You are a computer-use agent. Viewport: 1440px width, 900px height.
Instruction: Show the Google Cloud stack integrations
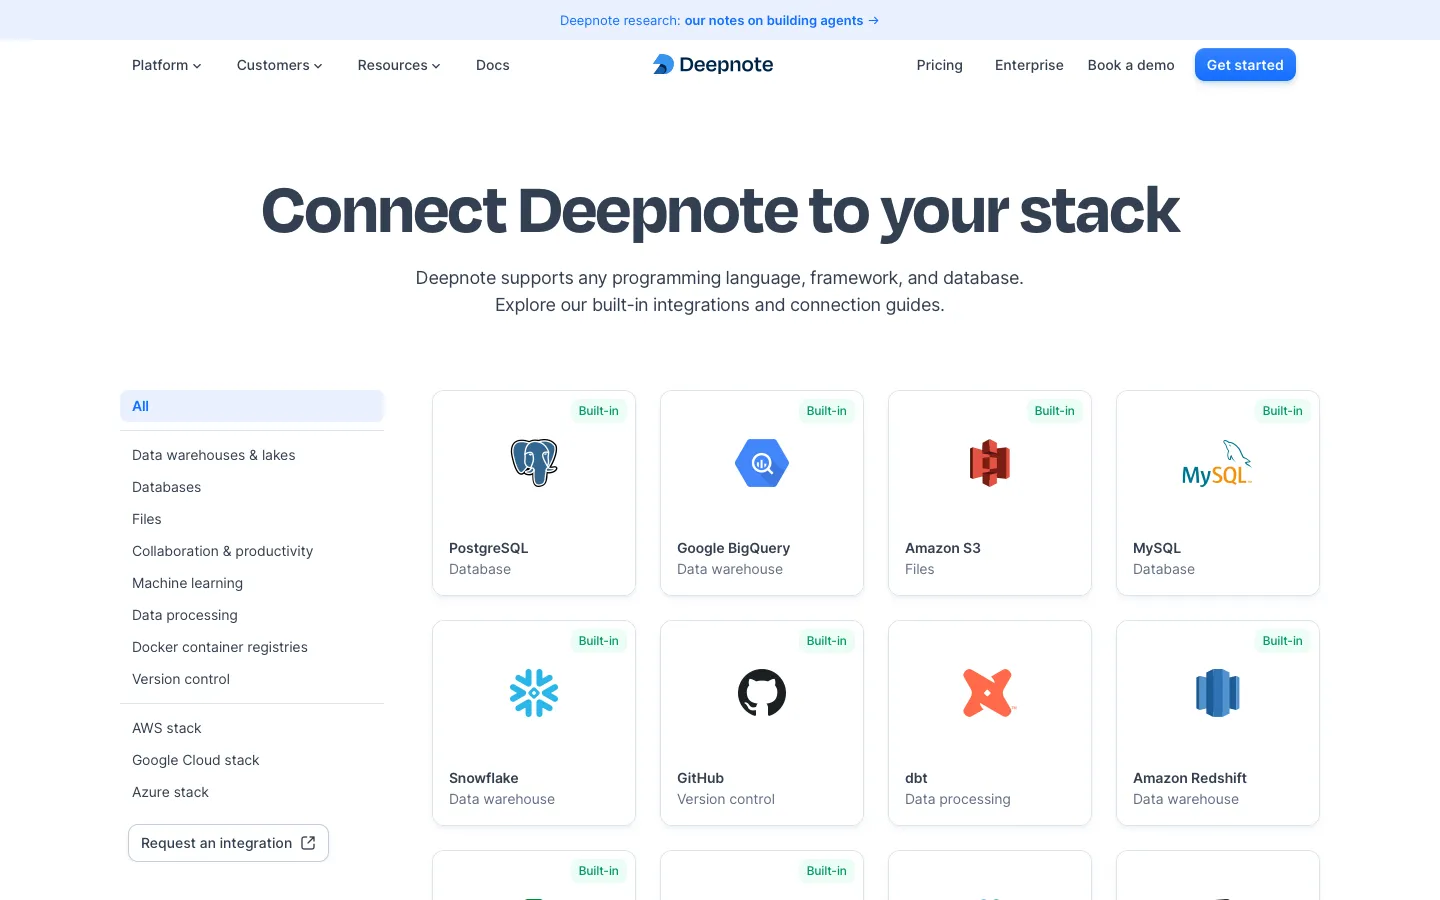[196, 760]
